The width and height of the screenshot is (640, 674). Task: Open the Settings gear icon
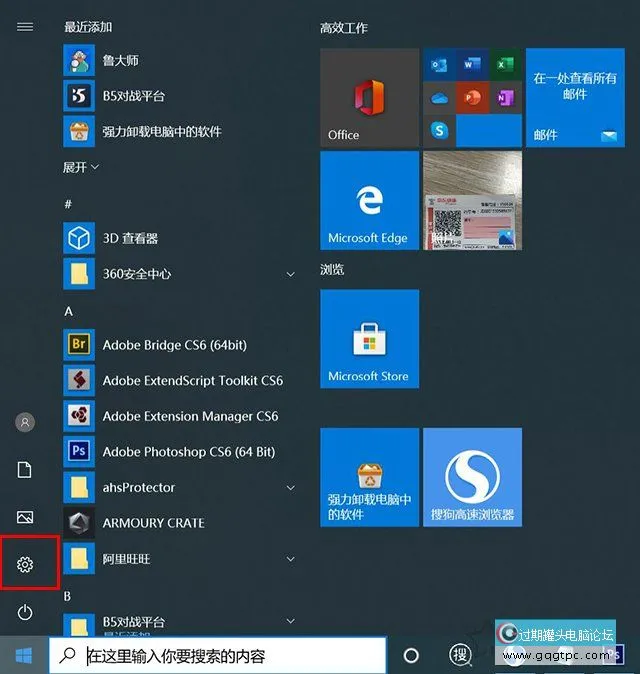tap(25, 564)
